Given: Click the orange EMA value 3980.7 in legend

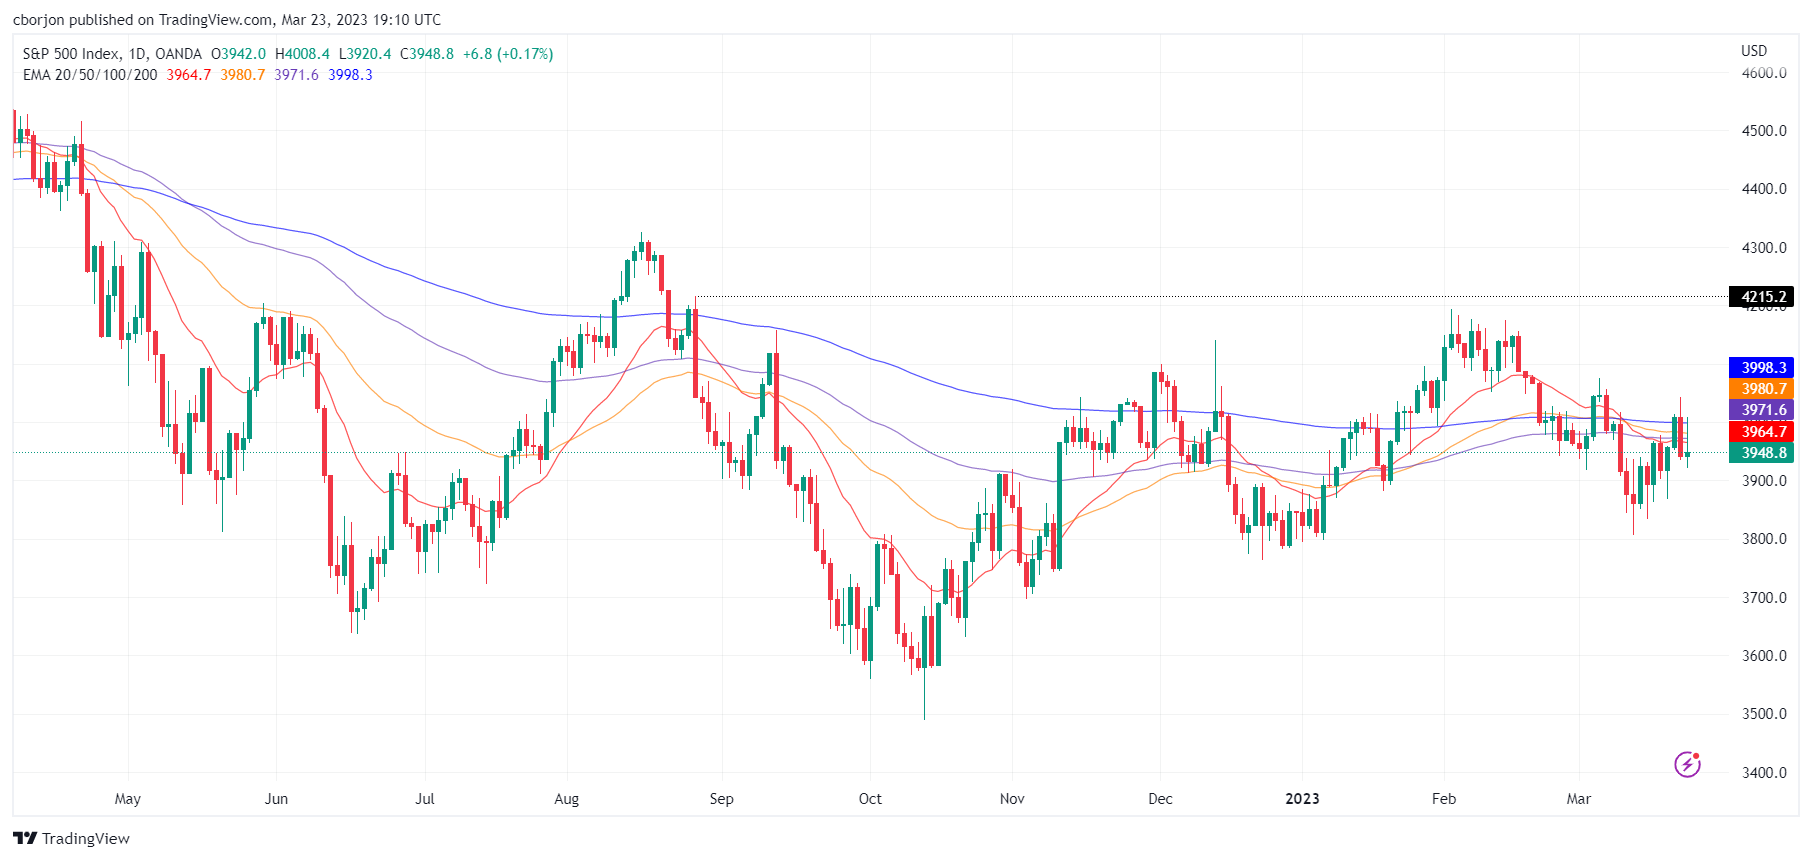Looking at the screenshot, I should [243, 75].
